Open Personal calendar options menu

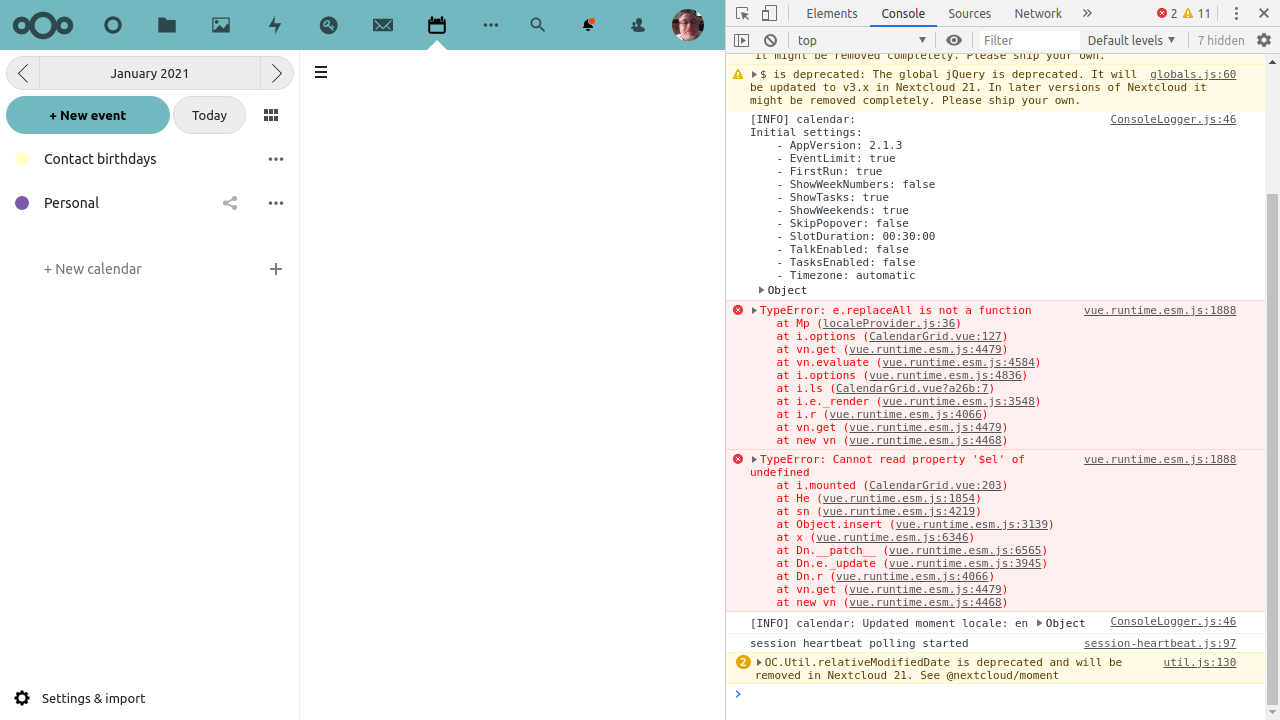pos(276,203)
